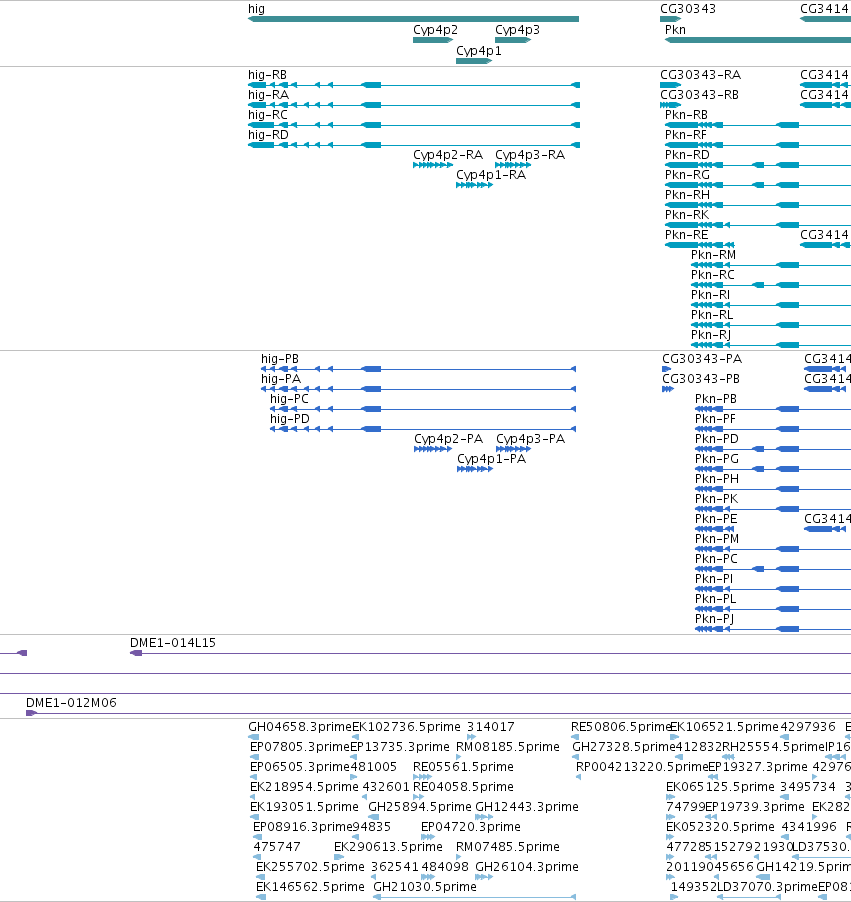Click the hig gene label
The width and height of the screenshot is (851, 902).
point(256,9)
